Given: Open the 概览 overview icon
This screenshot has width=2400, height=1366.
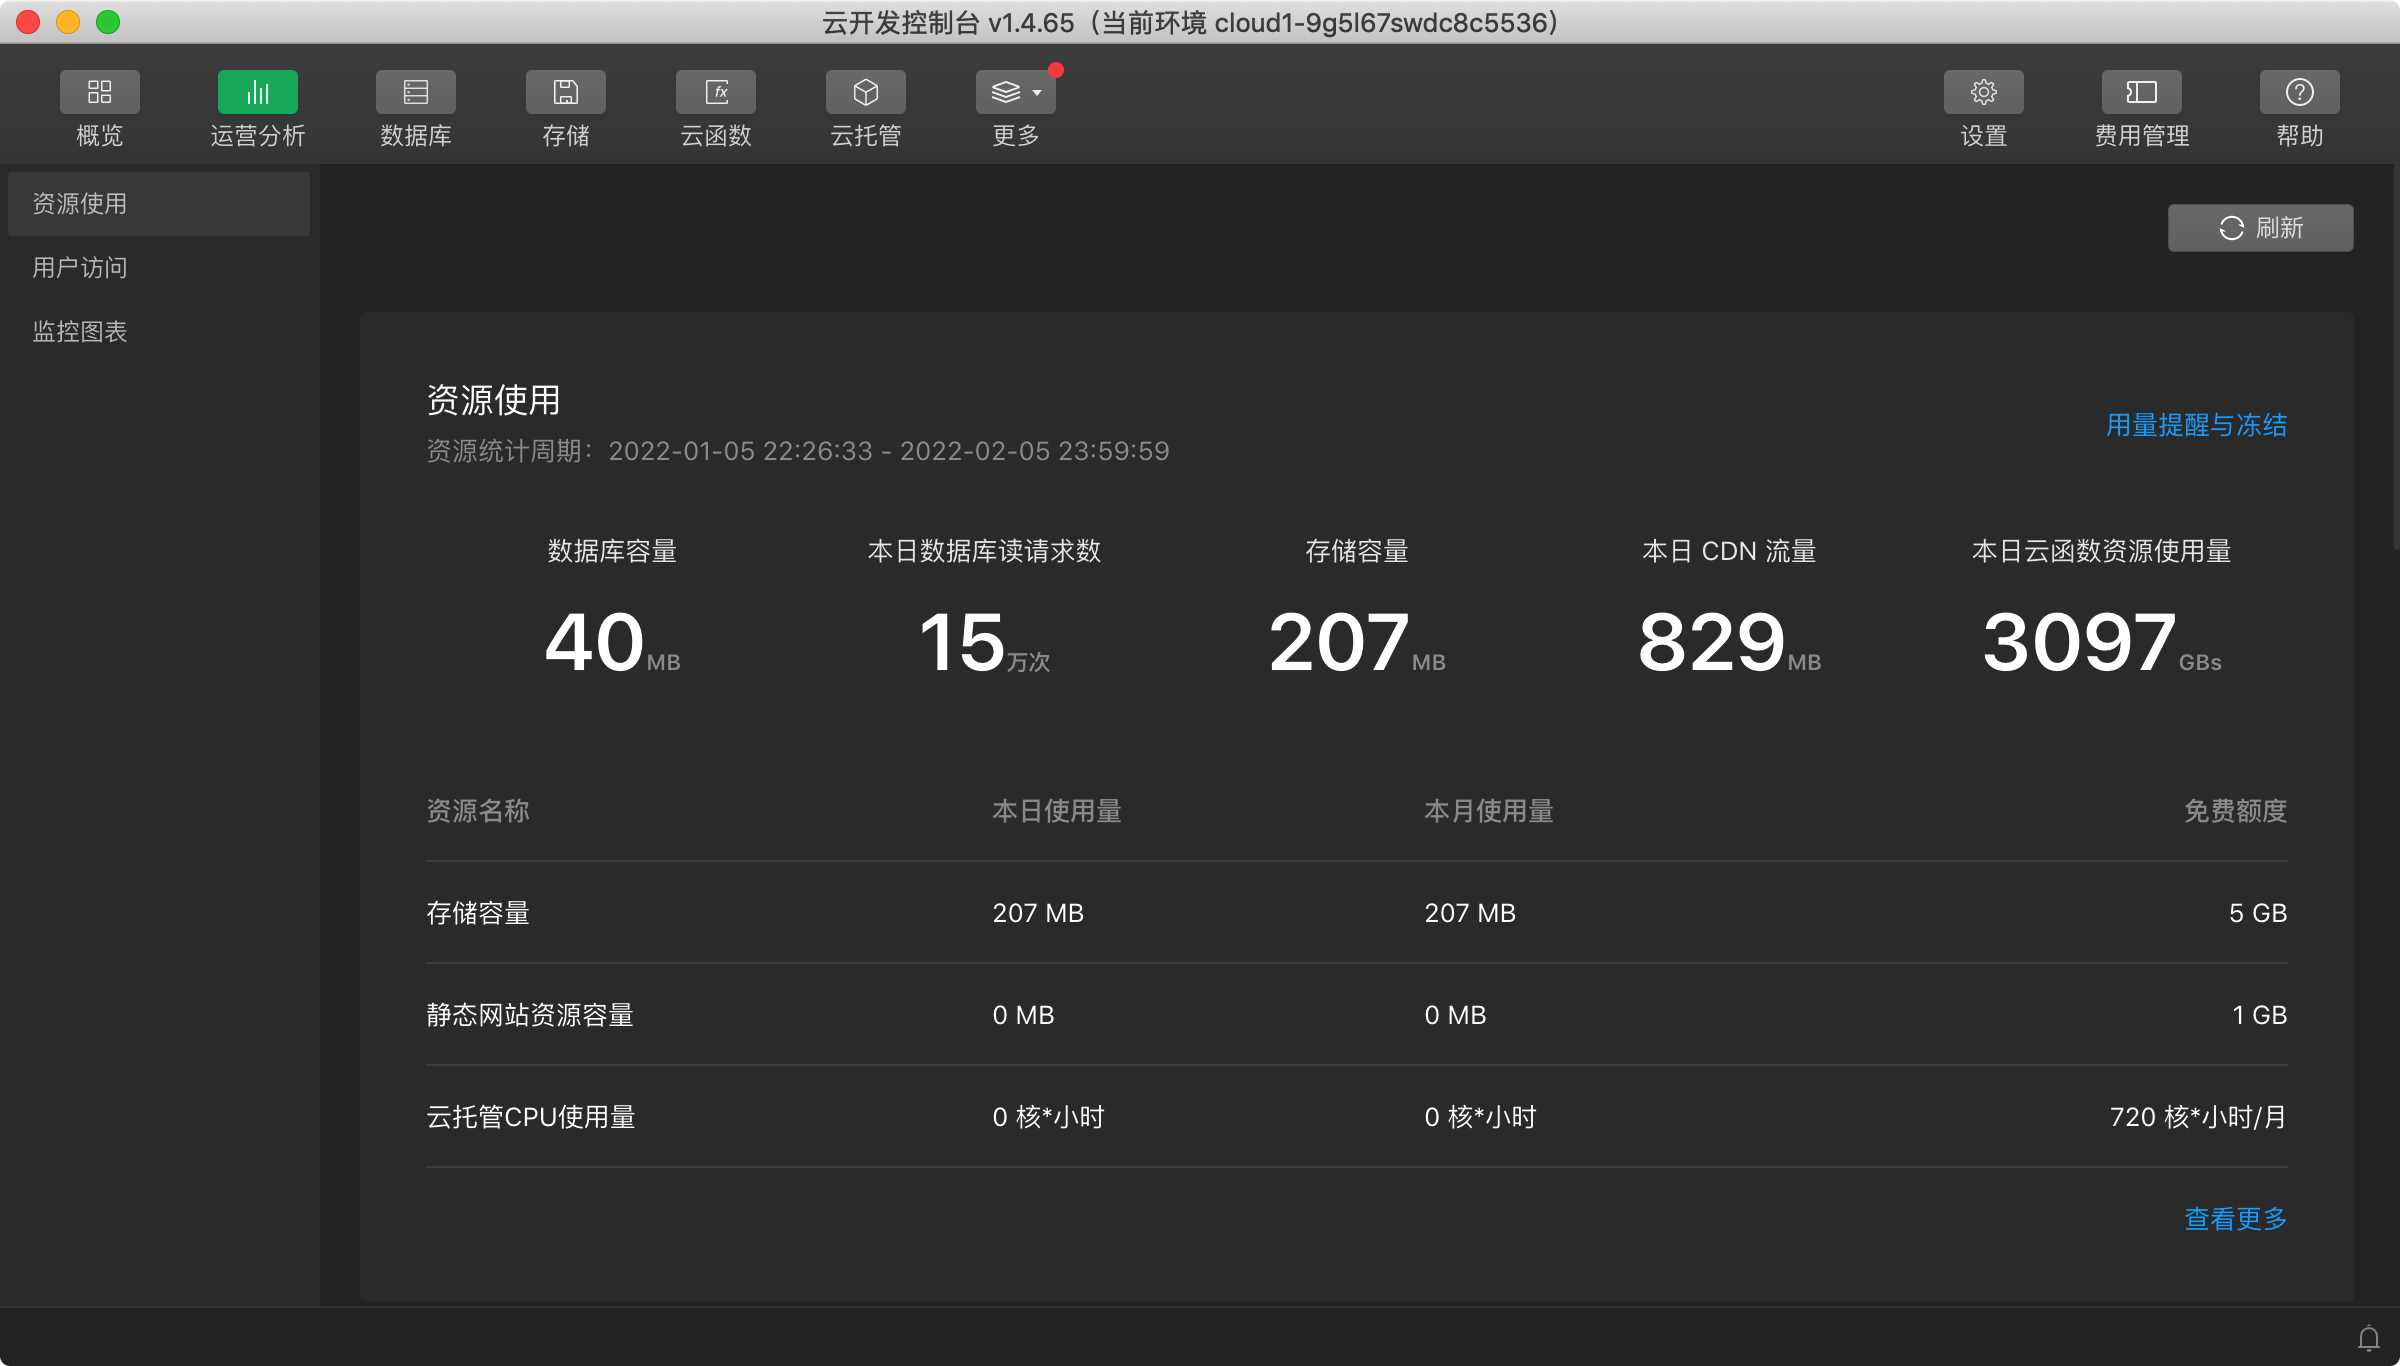Looking at the screenshot, I should click(x=99, y=93).
